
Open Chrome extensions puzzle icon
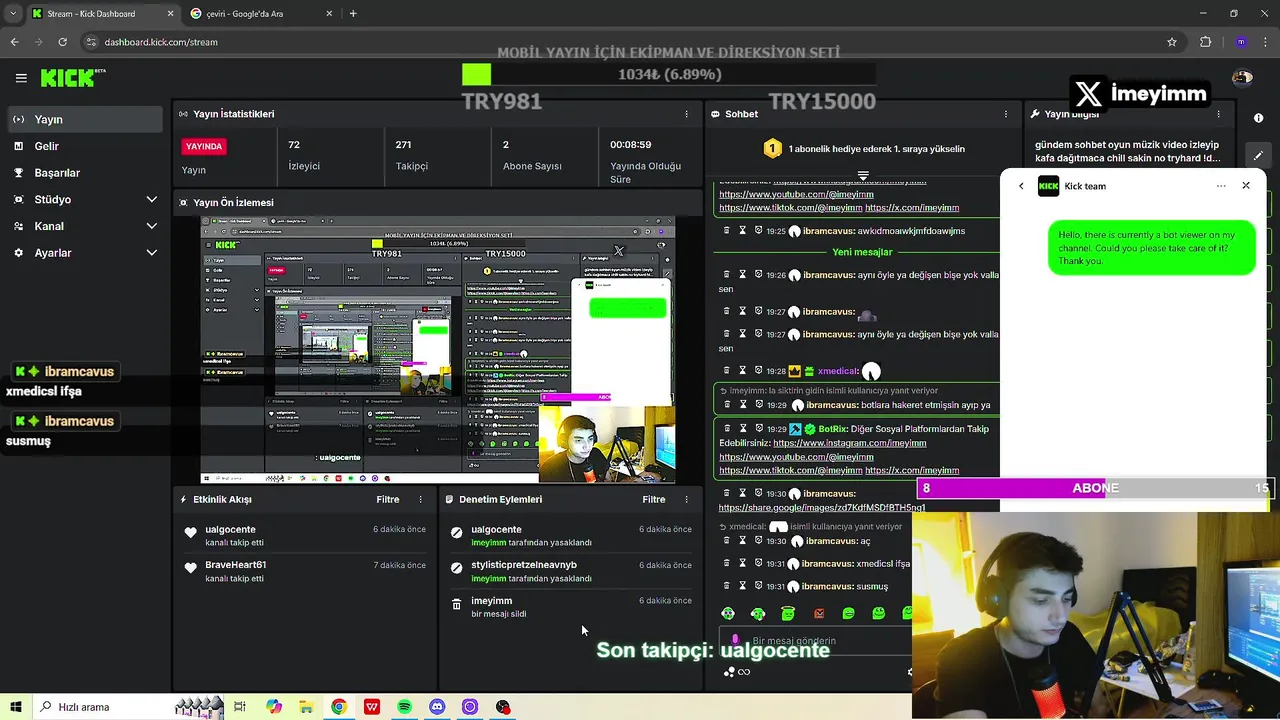pos(1205,42)
